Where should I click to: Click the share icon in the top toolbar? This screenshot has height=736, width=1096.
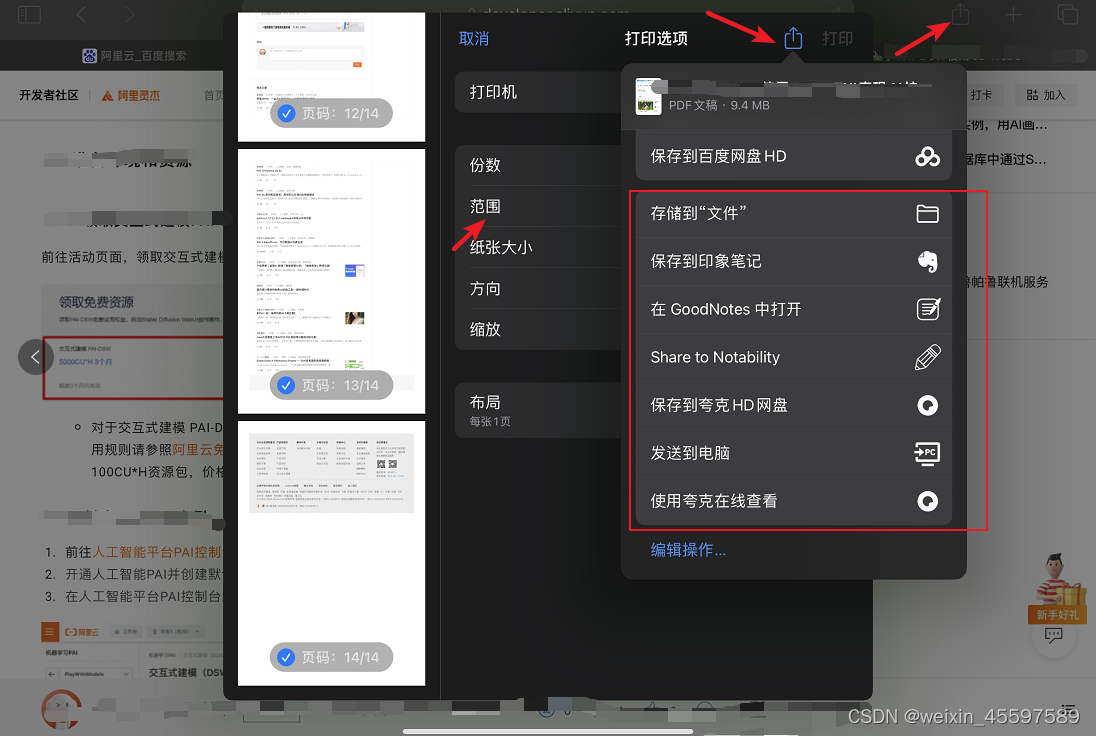[960, 15]
